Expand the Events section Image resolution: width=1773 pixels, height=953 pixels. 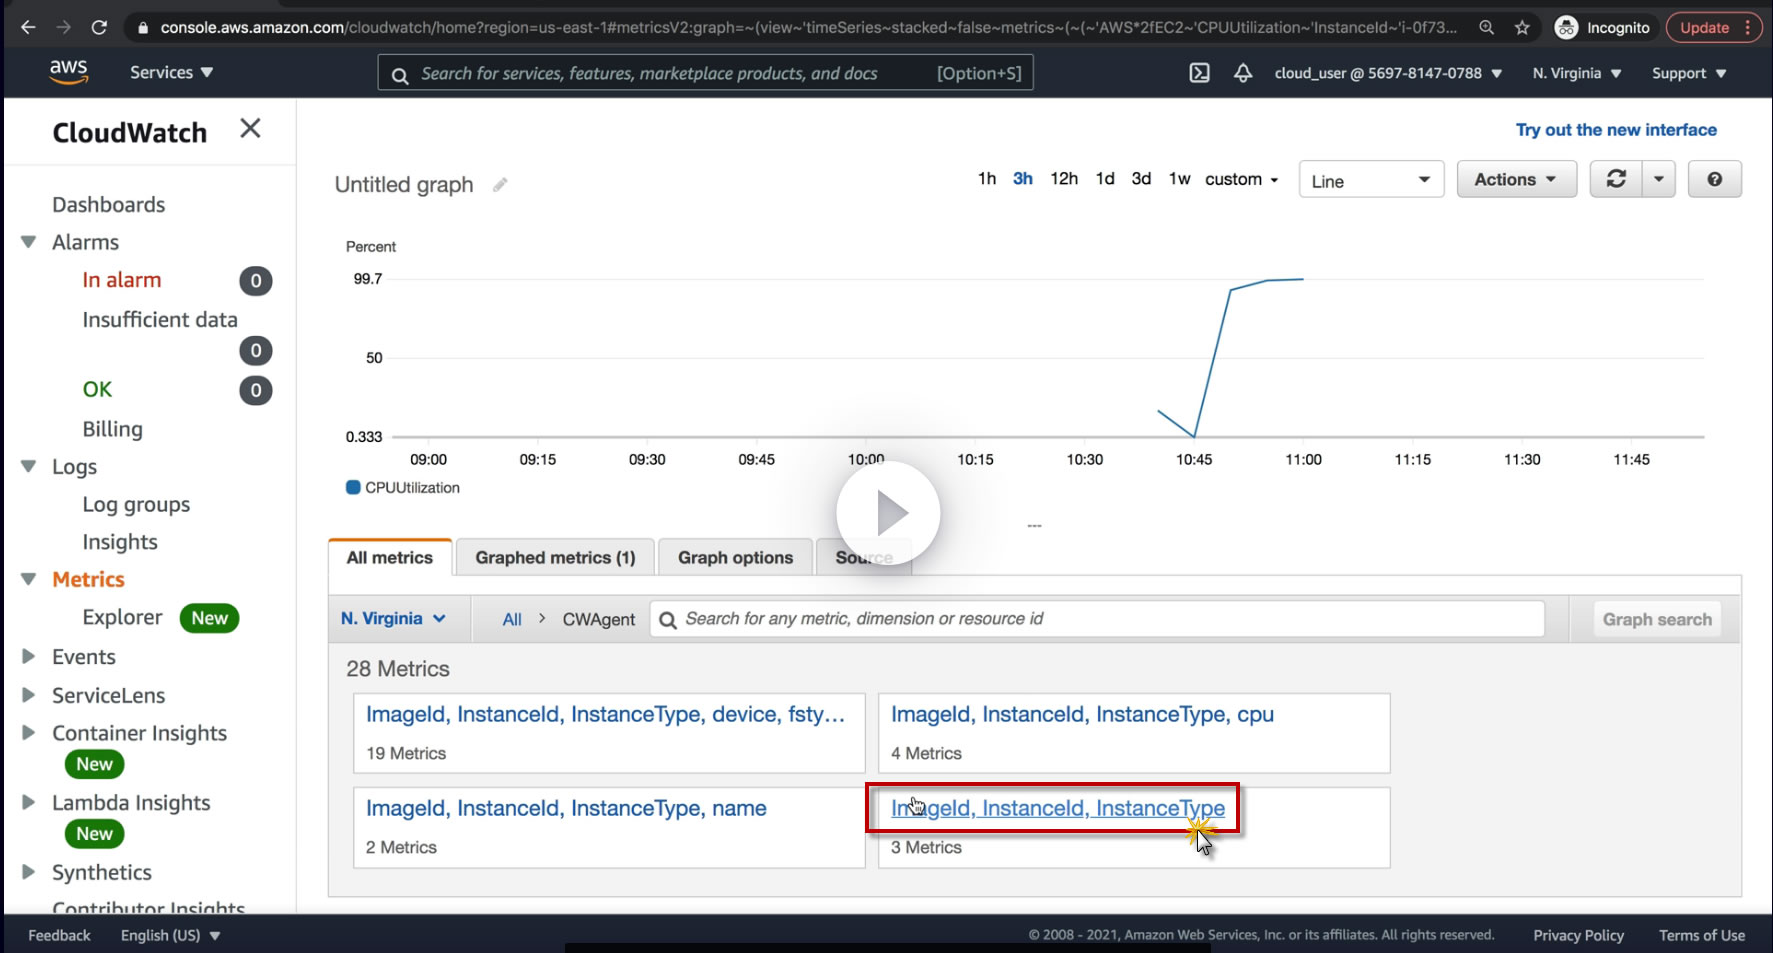point(28,657)
